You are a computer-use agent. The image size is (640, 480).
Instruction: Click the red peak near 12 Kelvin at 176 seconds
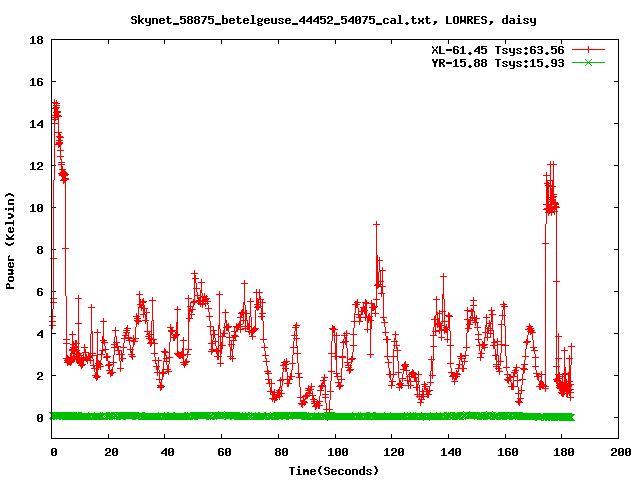552,164
